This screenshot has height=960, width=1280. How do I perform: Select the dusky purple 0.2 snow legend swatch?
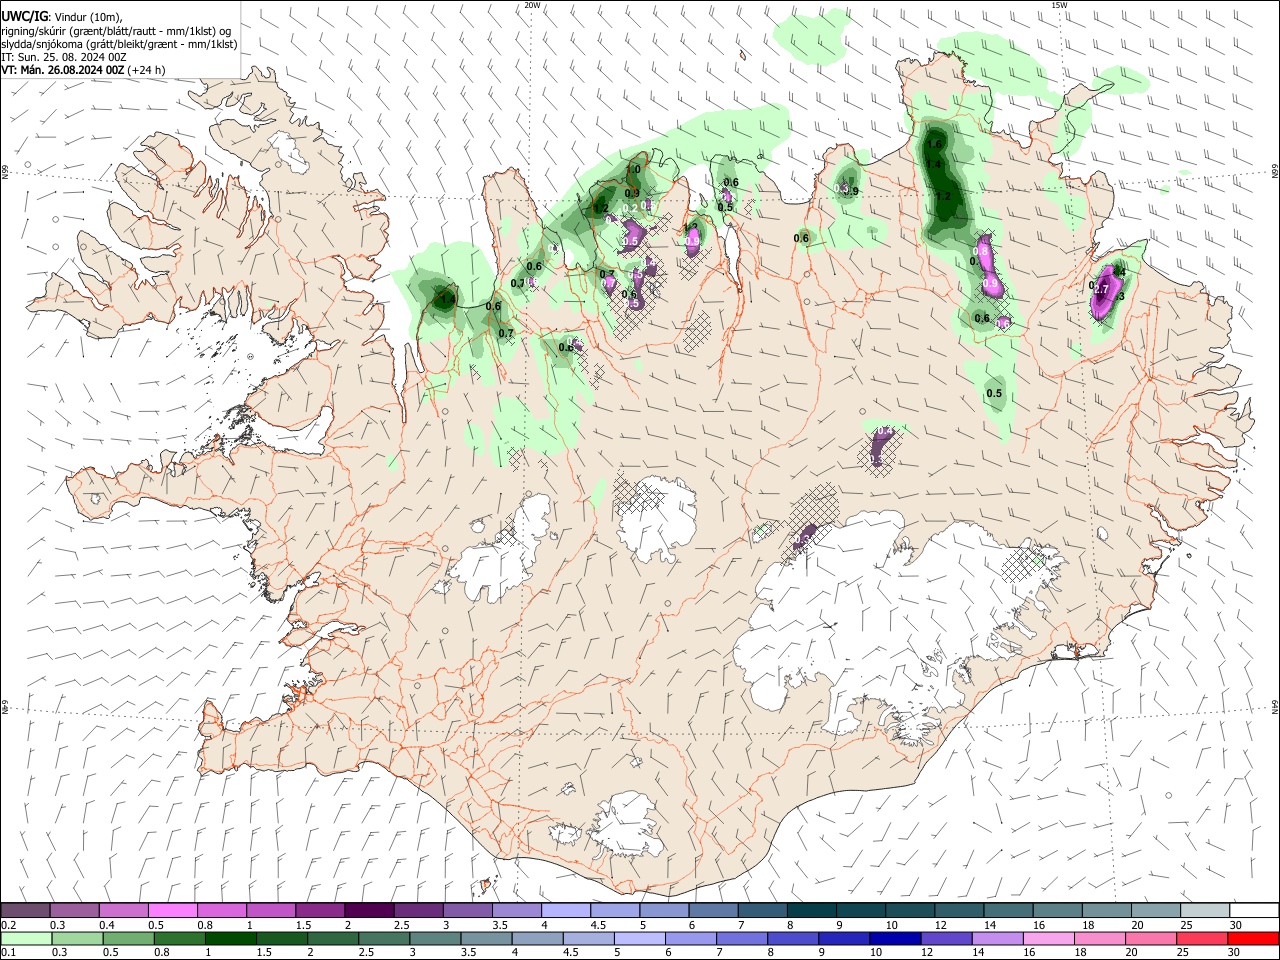(25, 911)
